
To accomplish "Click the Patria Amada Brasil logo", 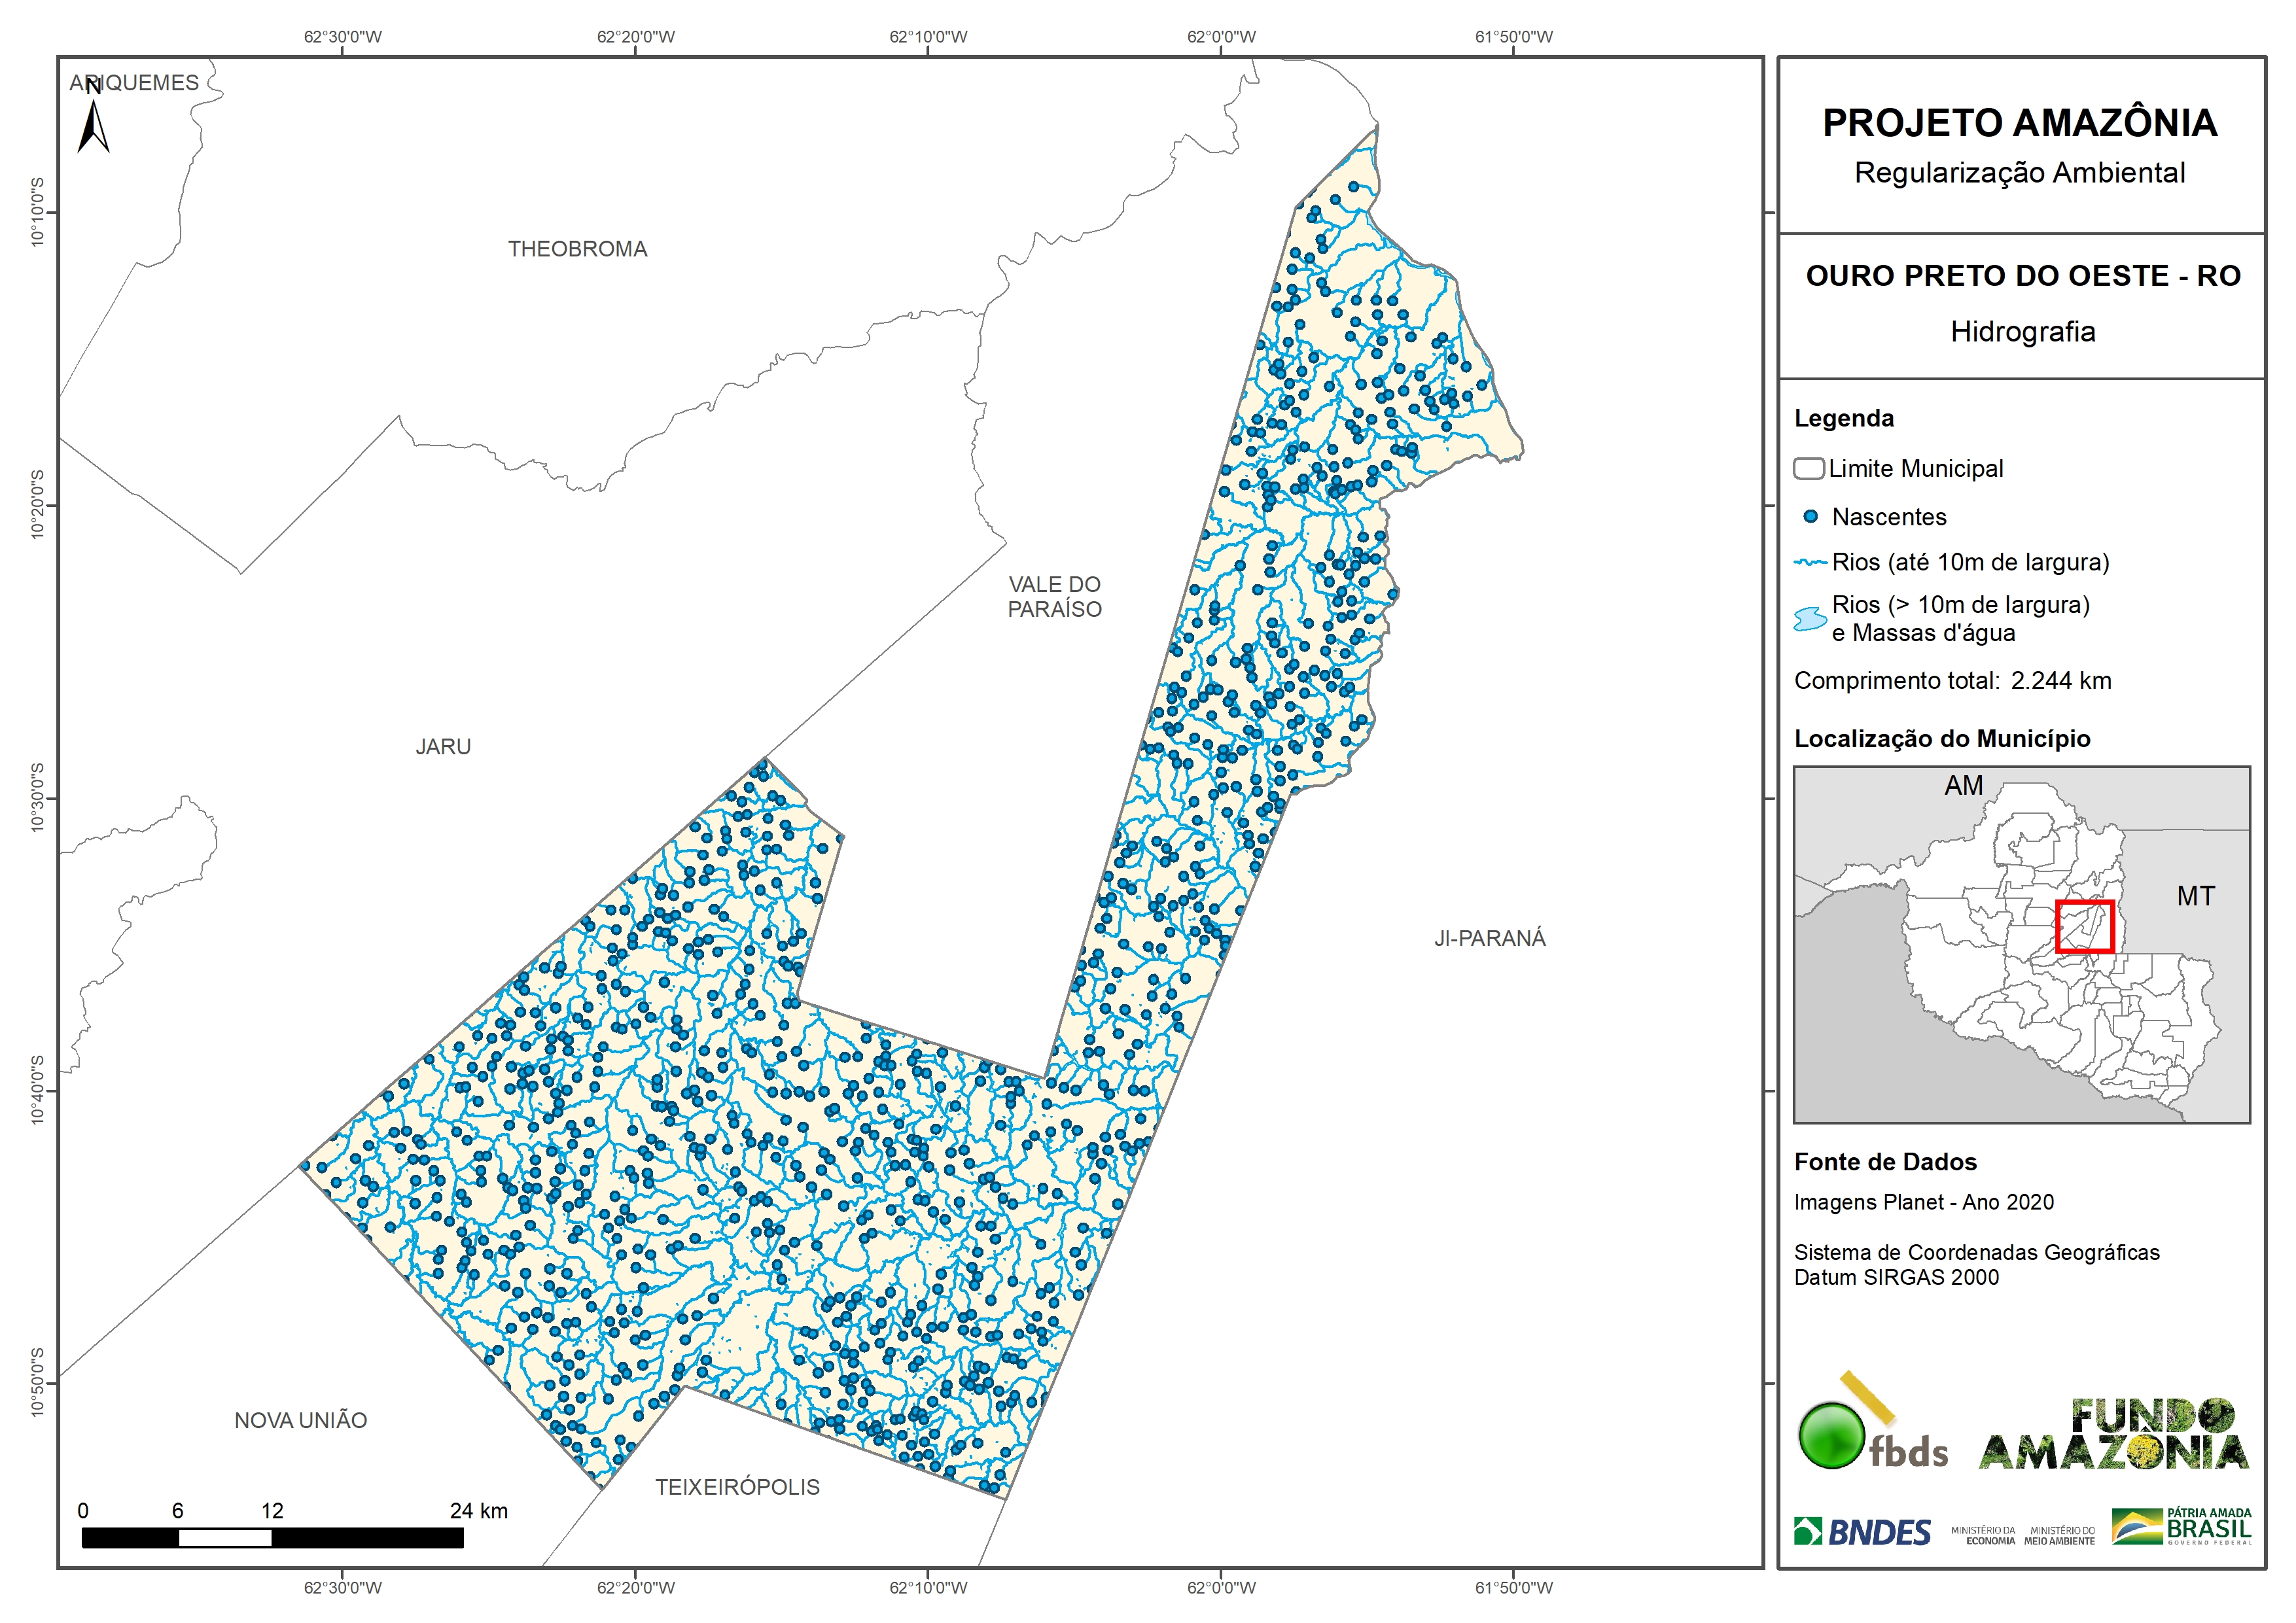I will pyautogui.click(x=2182, y=1527).
